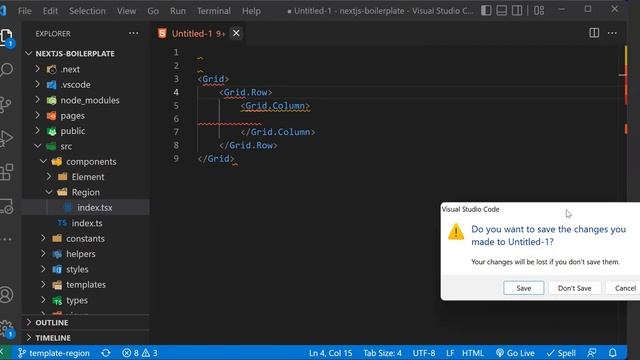Click the template-region git branch indicator

click(x=54, y=353)
